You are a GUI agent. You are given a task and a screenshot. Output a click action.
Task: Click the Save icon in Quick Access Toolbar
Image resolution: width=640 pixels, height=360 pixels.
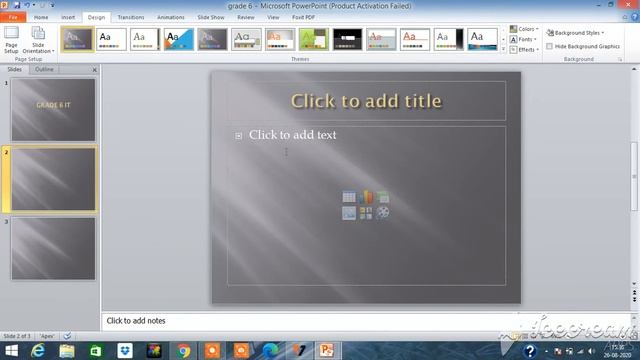pyautogui.click(x=17, y=5)
